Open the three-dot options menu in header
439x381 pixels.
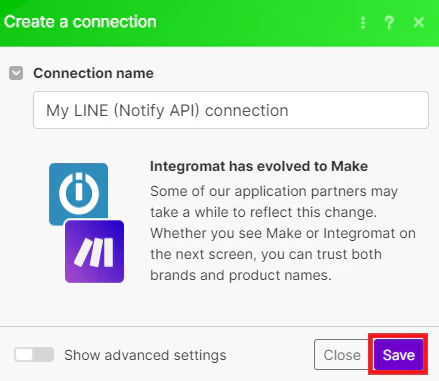click(363, 23)
